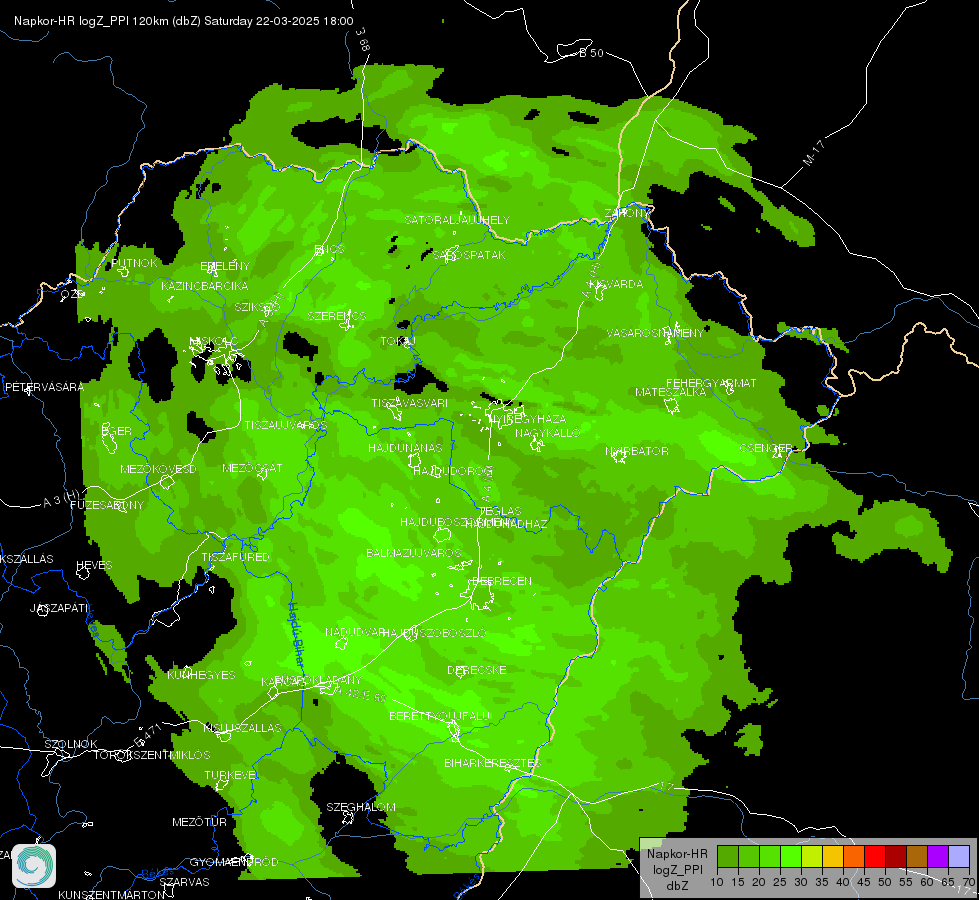
Task: Click the MEZOTUR city label
Action: (200, 822)
